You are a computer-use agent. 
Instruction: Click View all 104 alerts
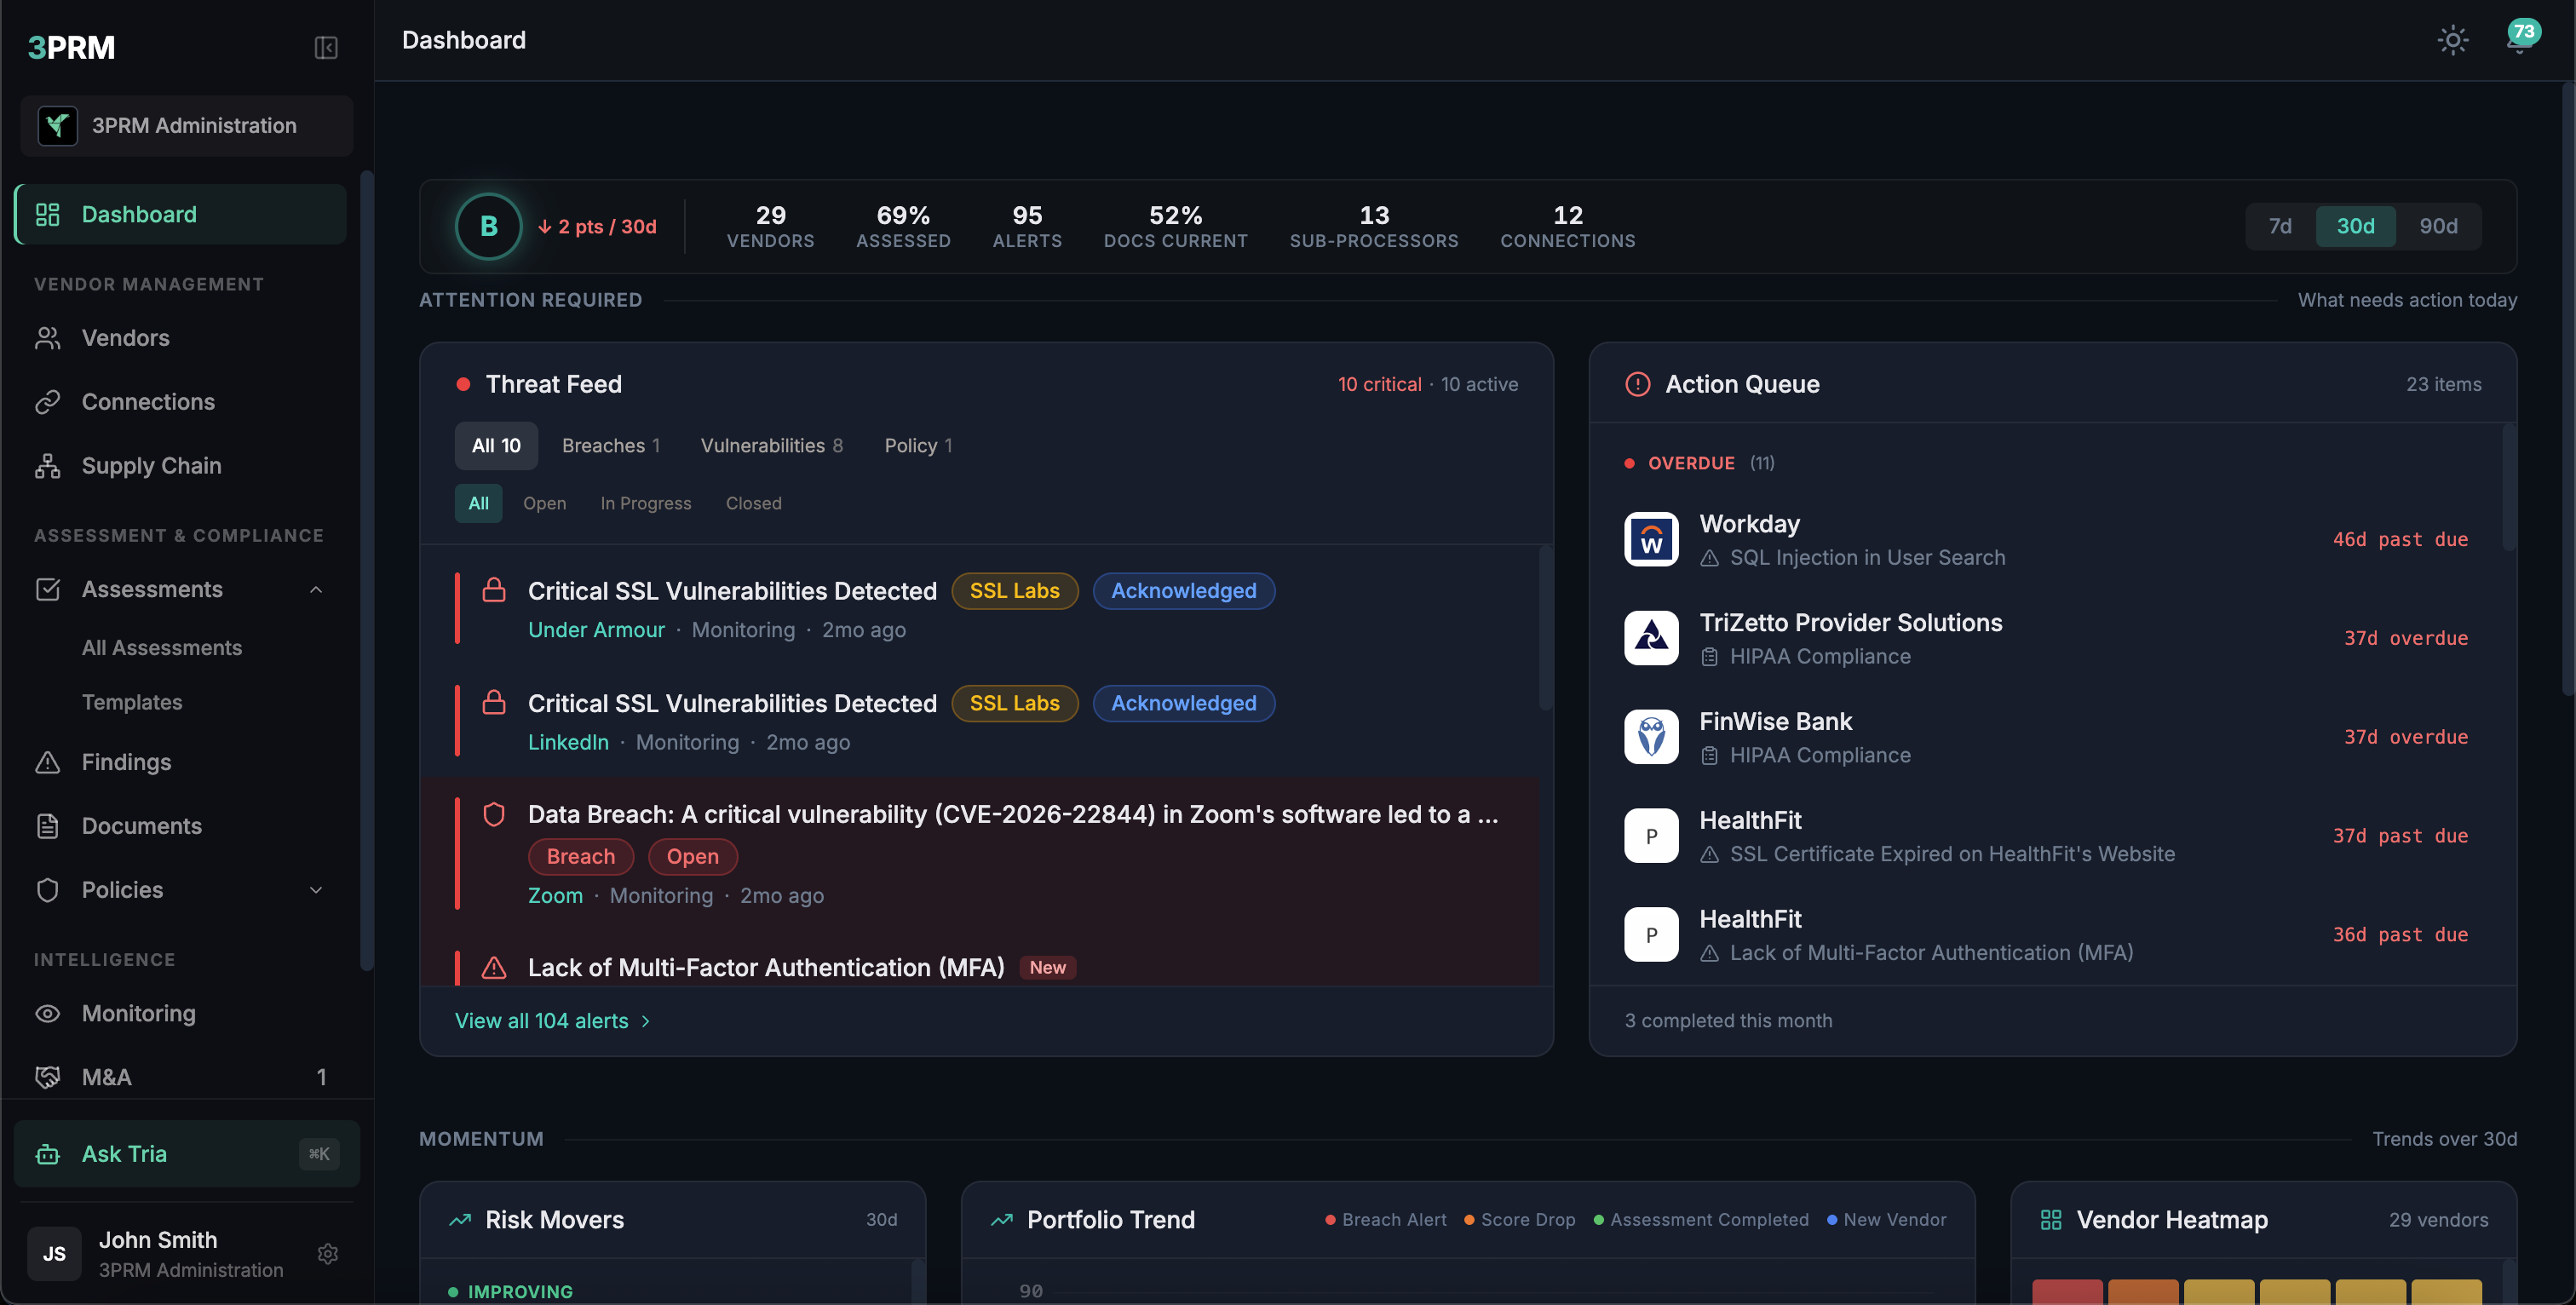(x=541, y=1021)
